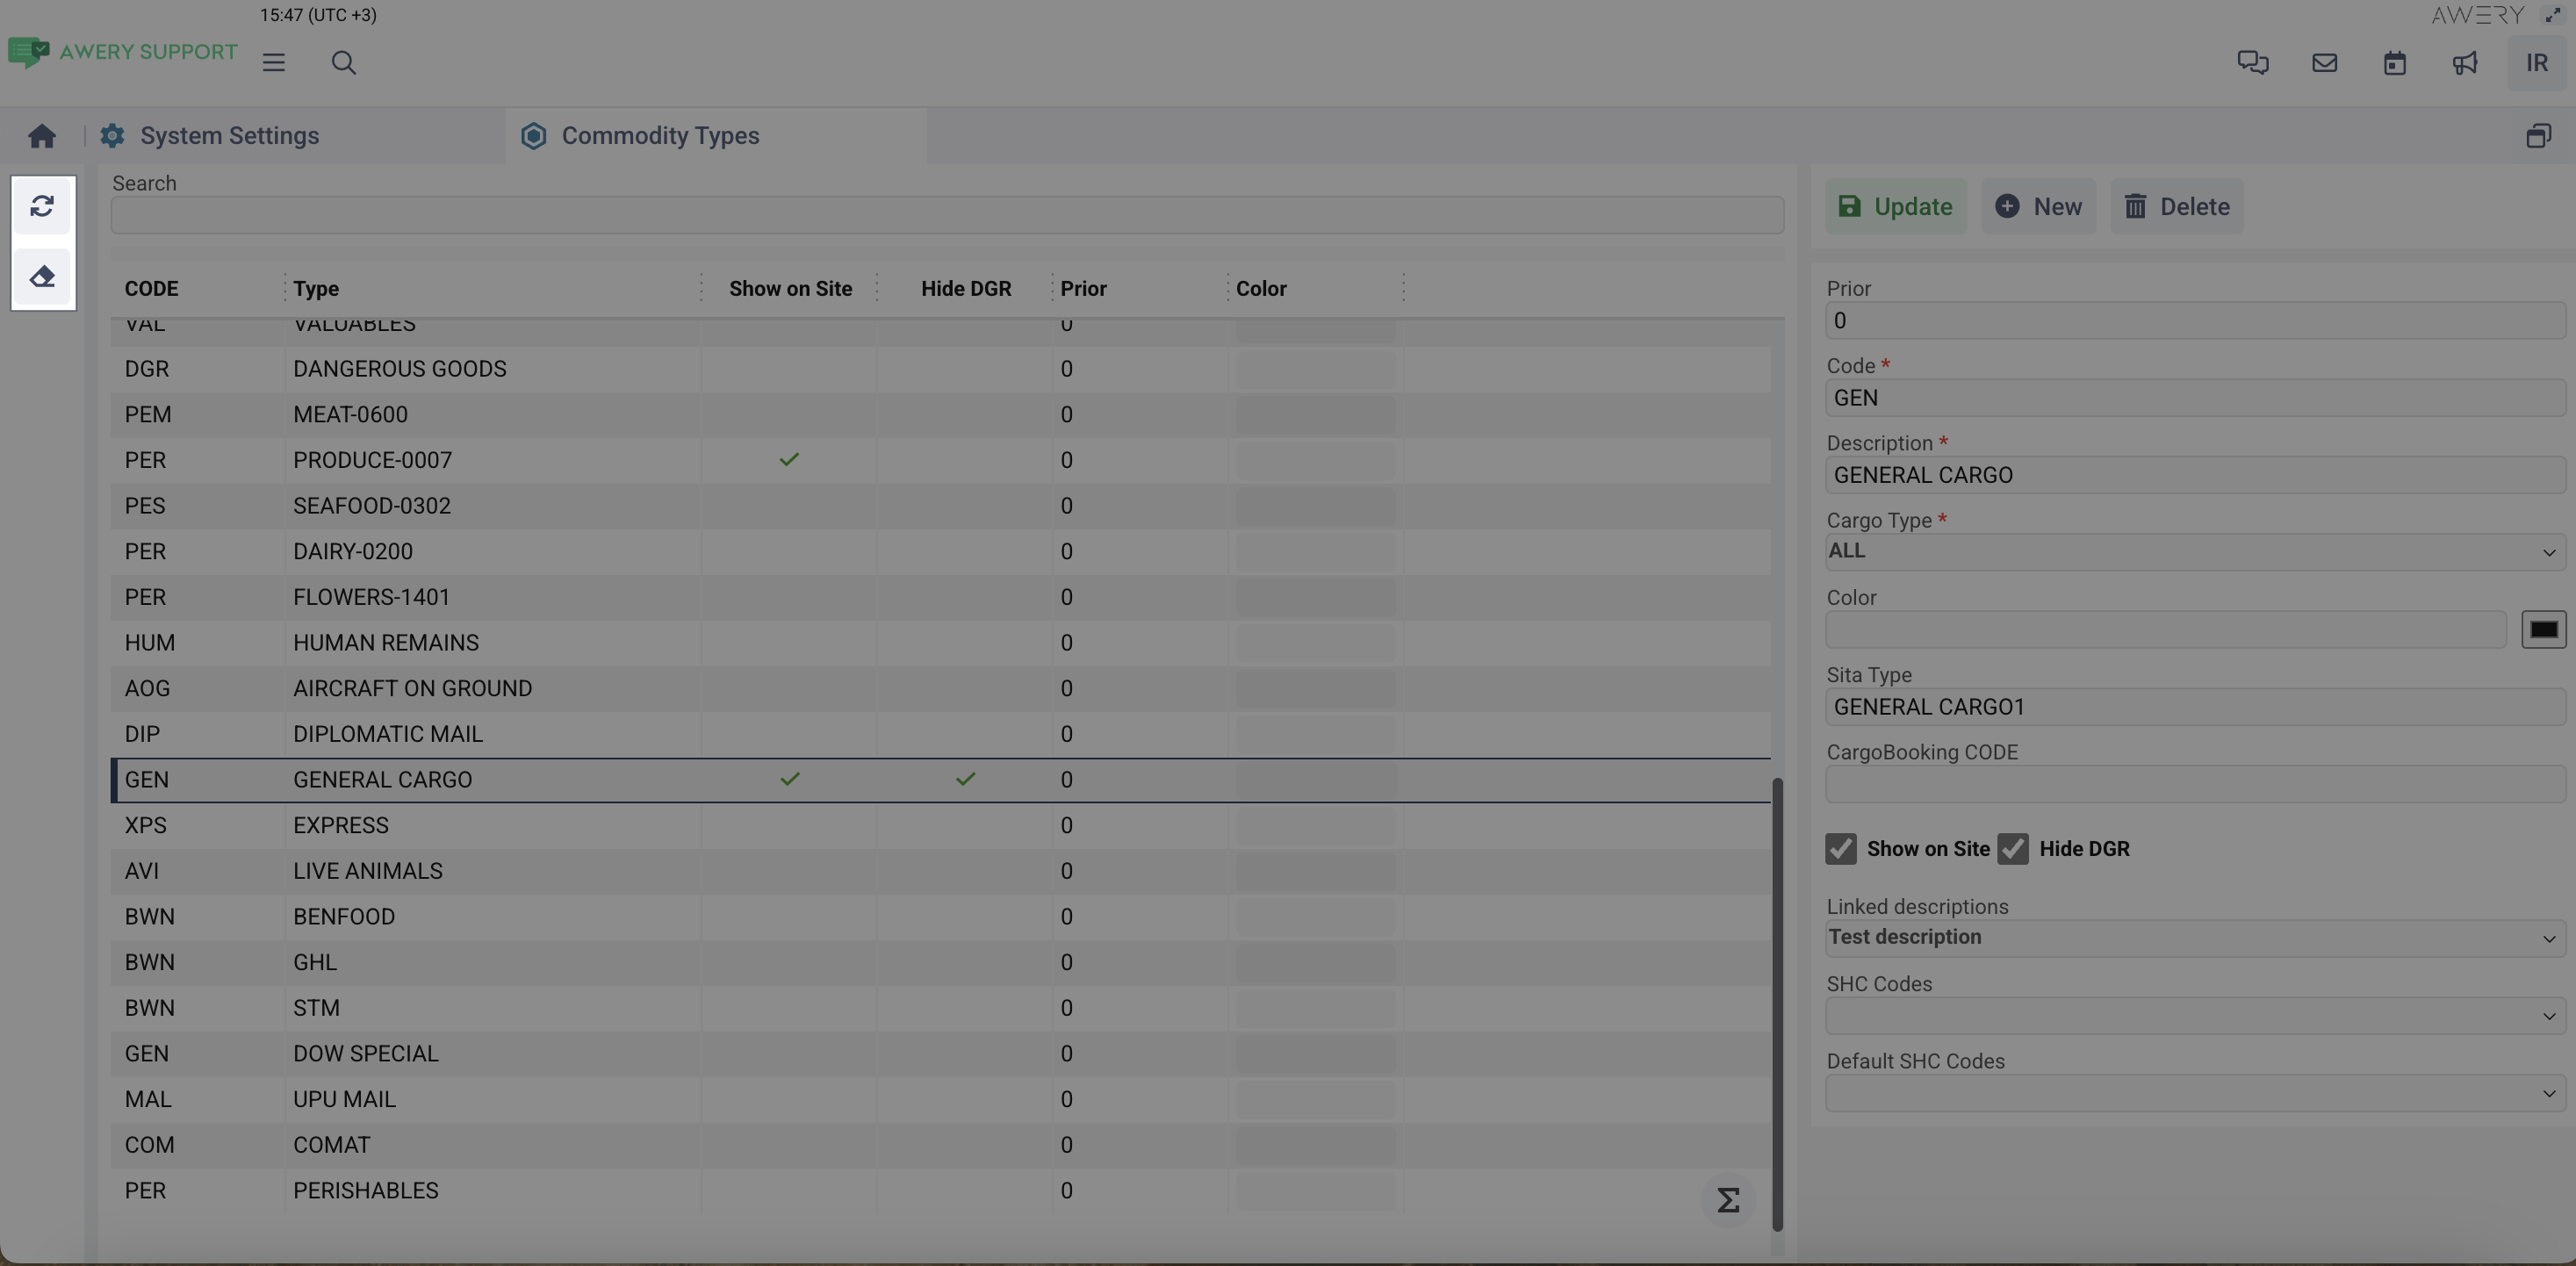The width and height of the screenshot is (2576, 1266).
Task: Click the refresh icon in left sidebar
Action: pyautogui.click(x=42, y=206)
